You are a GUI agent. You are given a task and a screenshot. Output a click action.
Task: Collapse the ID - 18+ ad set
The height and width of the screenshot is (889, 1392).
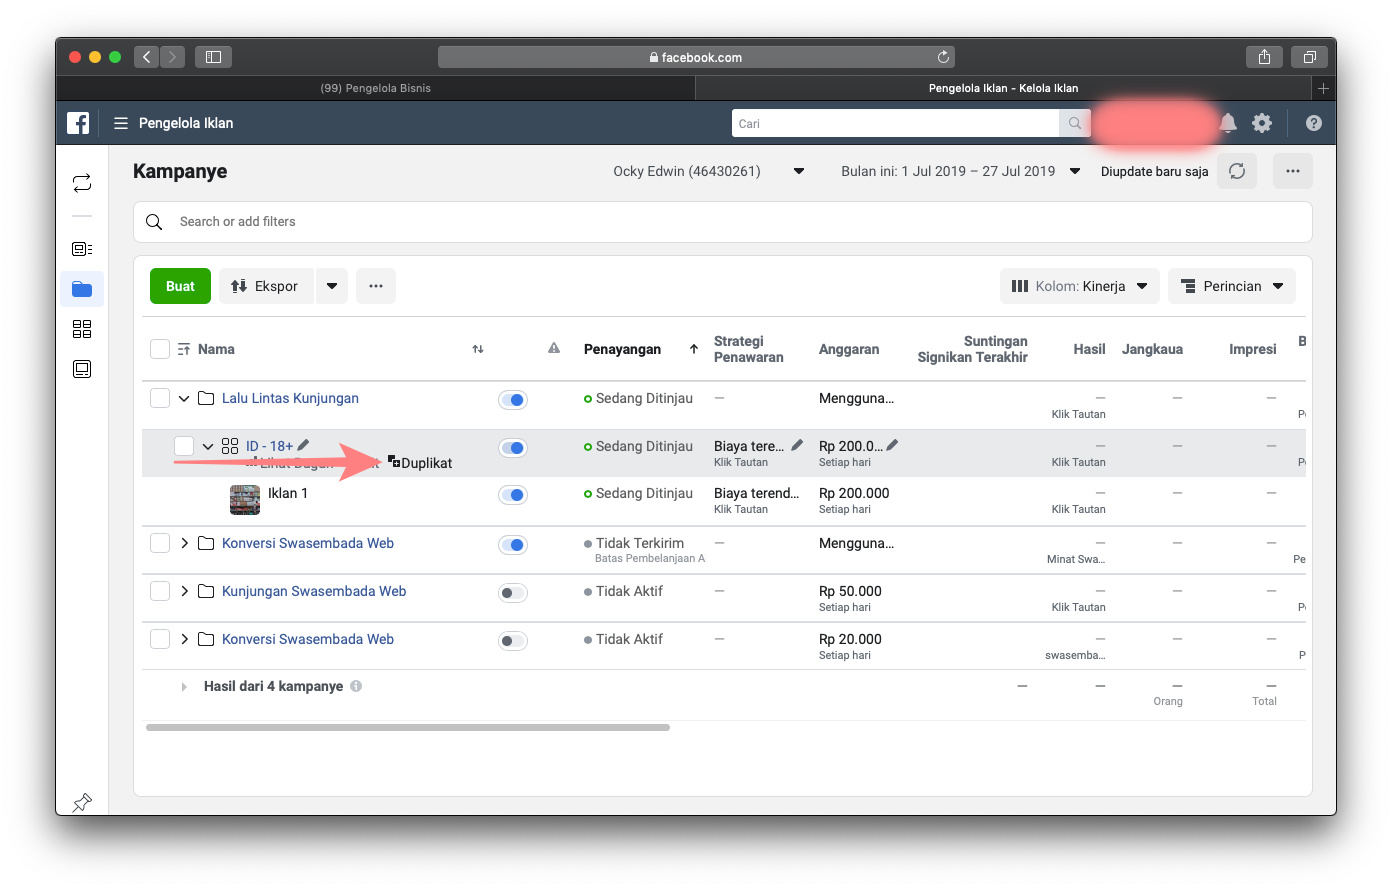coord(208,446)
